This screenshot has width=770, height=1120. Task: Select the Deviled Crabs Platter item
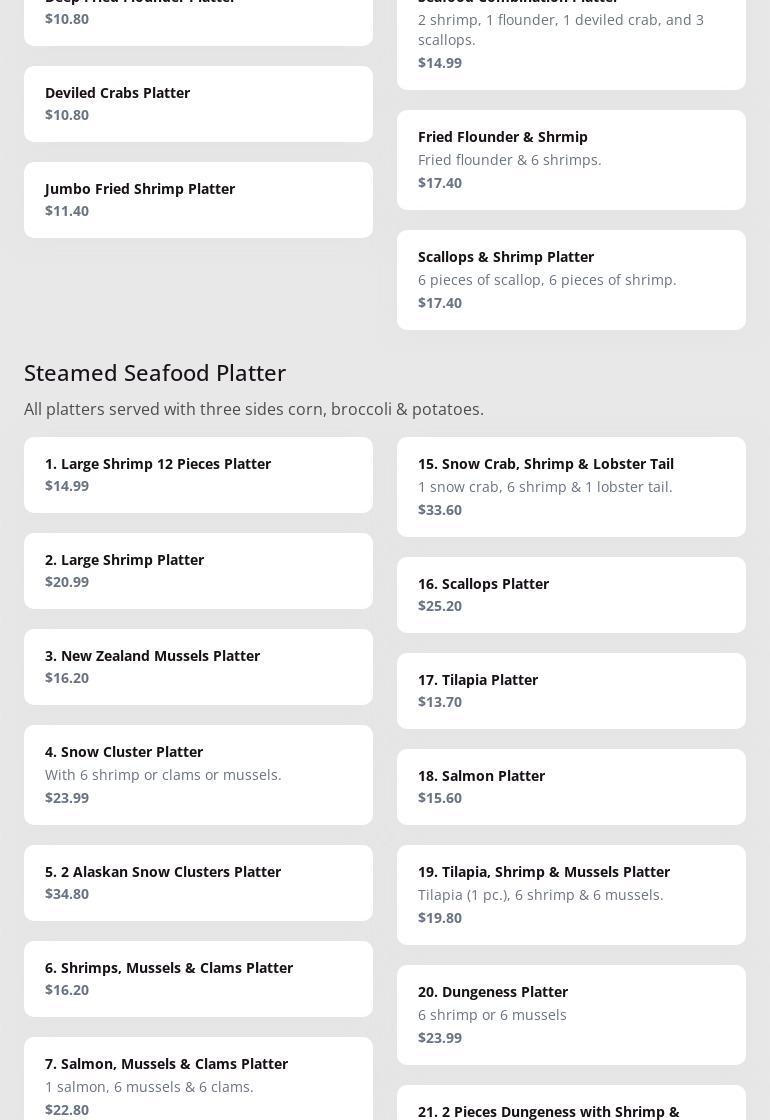pyautogui.click(x=198, y=104)
